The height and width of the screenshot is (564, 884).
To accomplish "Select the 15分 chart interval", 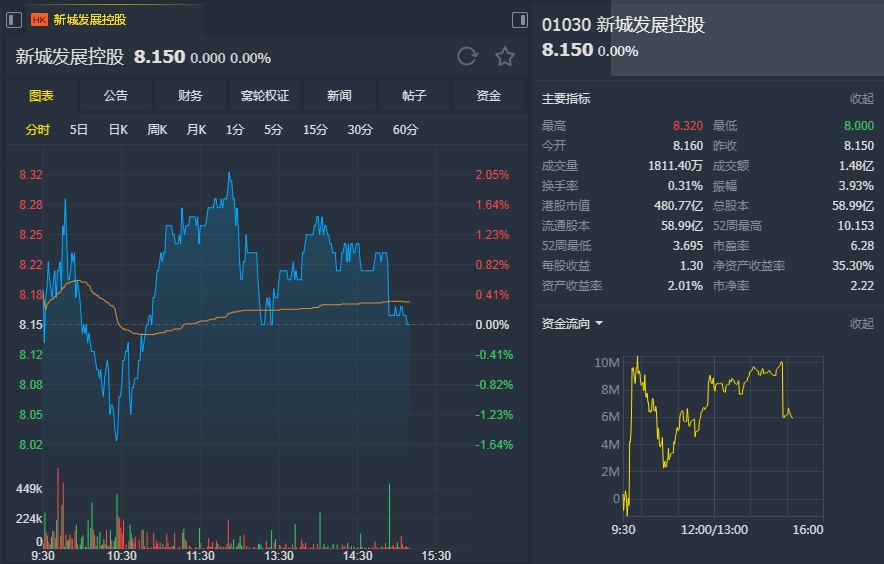I will point(315,130).
